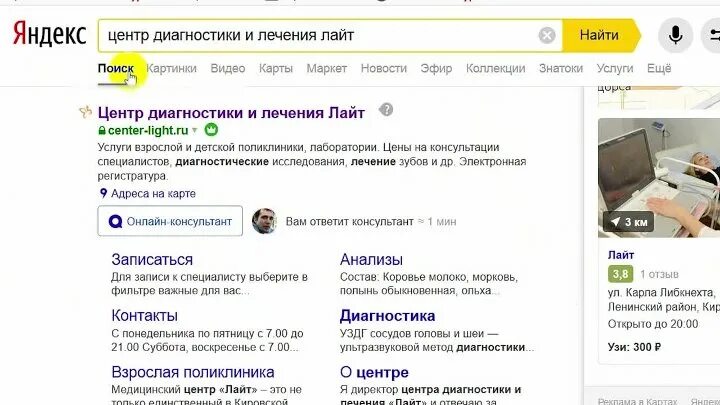The height and width of the screenshot is (405, 720).
Task: Click the site favicon left of the result title
Action: (x=85, y=112)
